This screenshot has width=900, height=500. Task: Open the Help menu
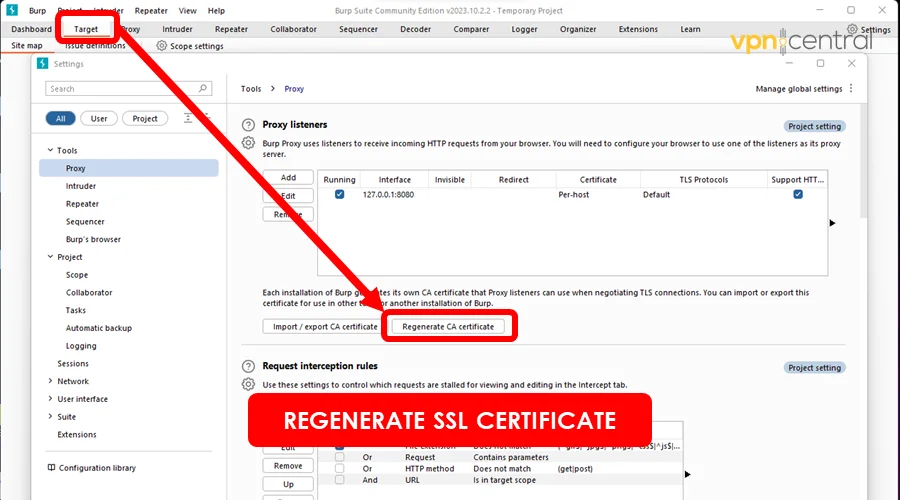click(x=216, y=10)
